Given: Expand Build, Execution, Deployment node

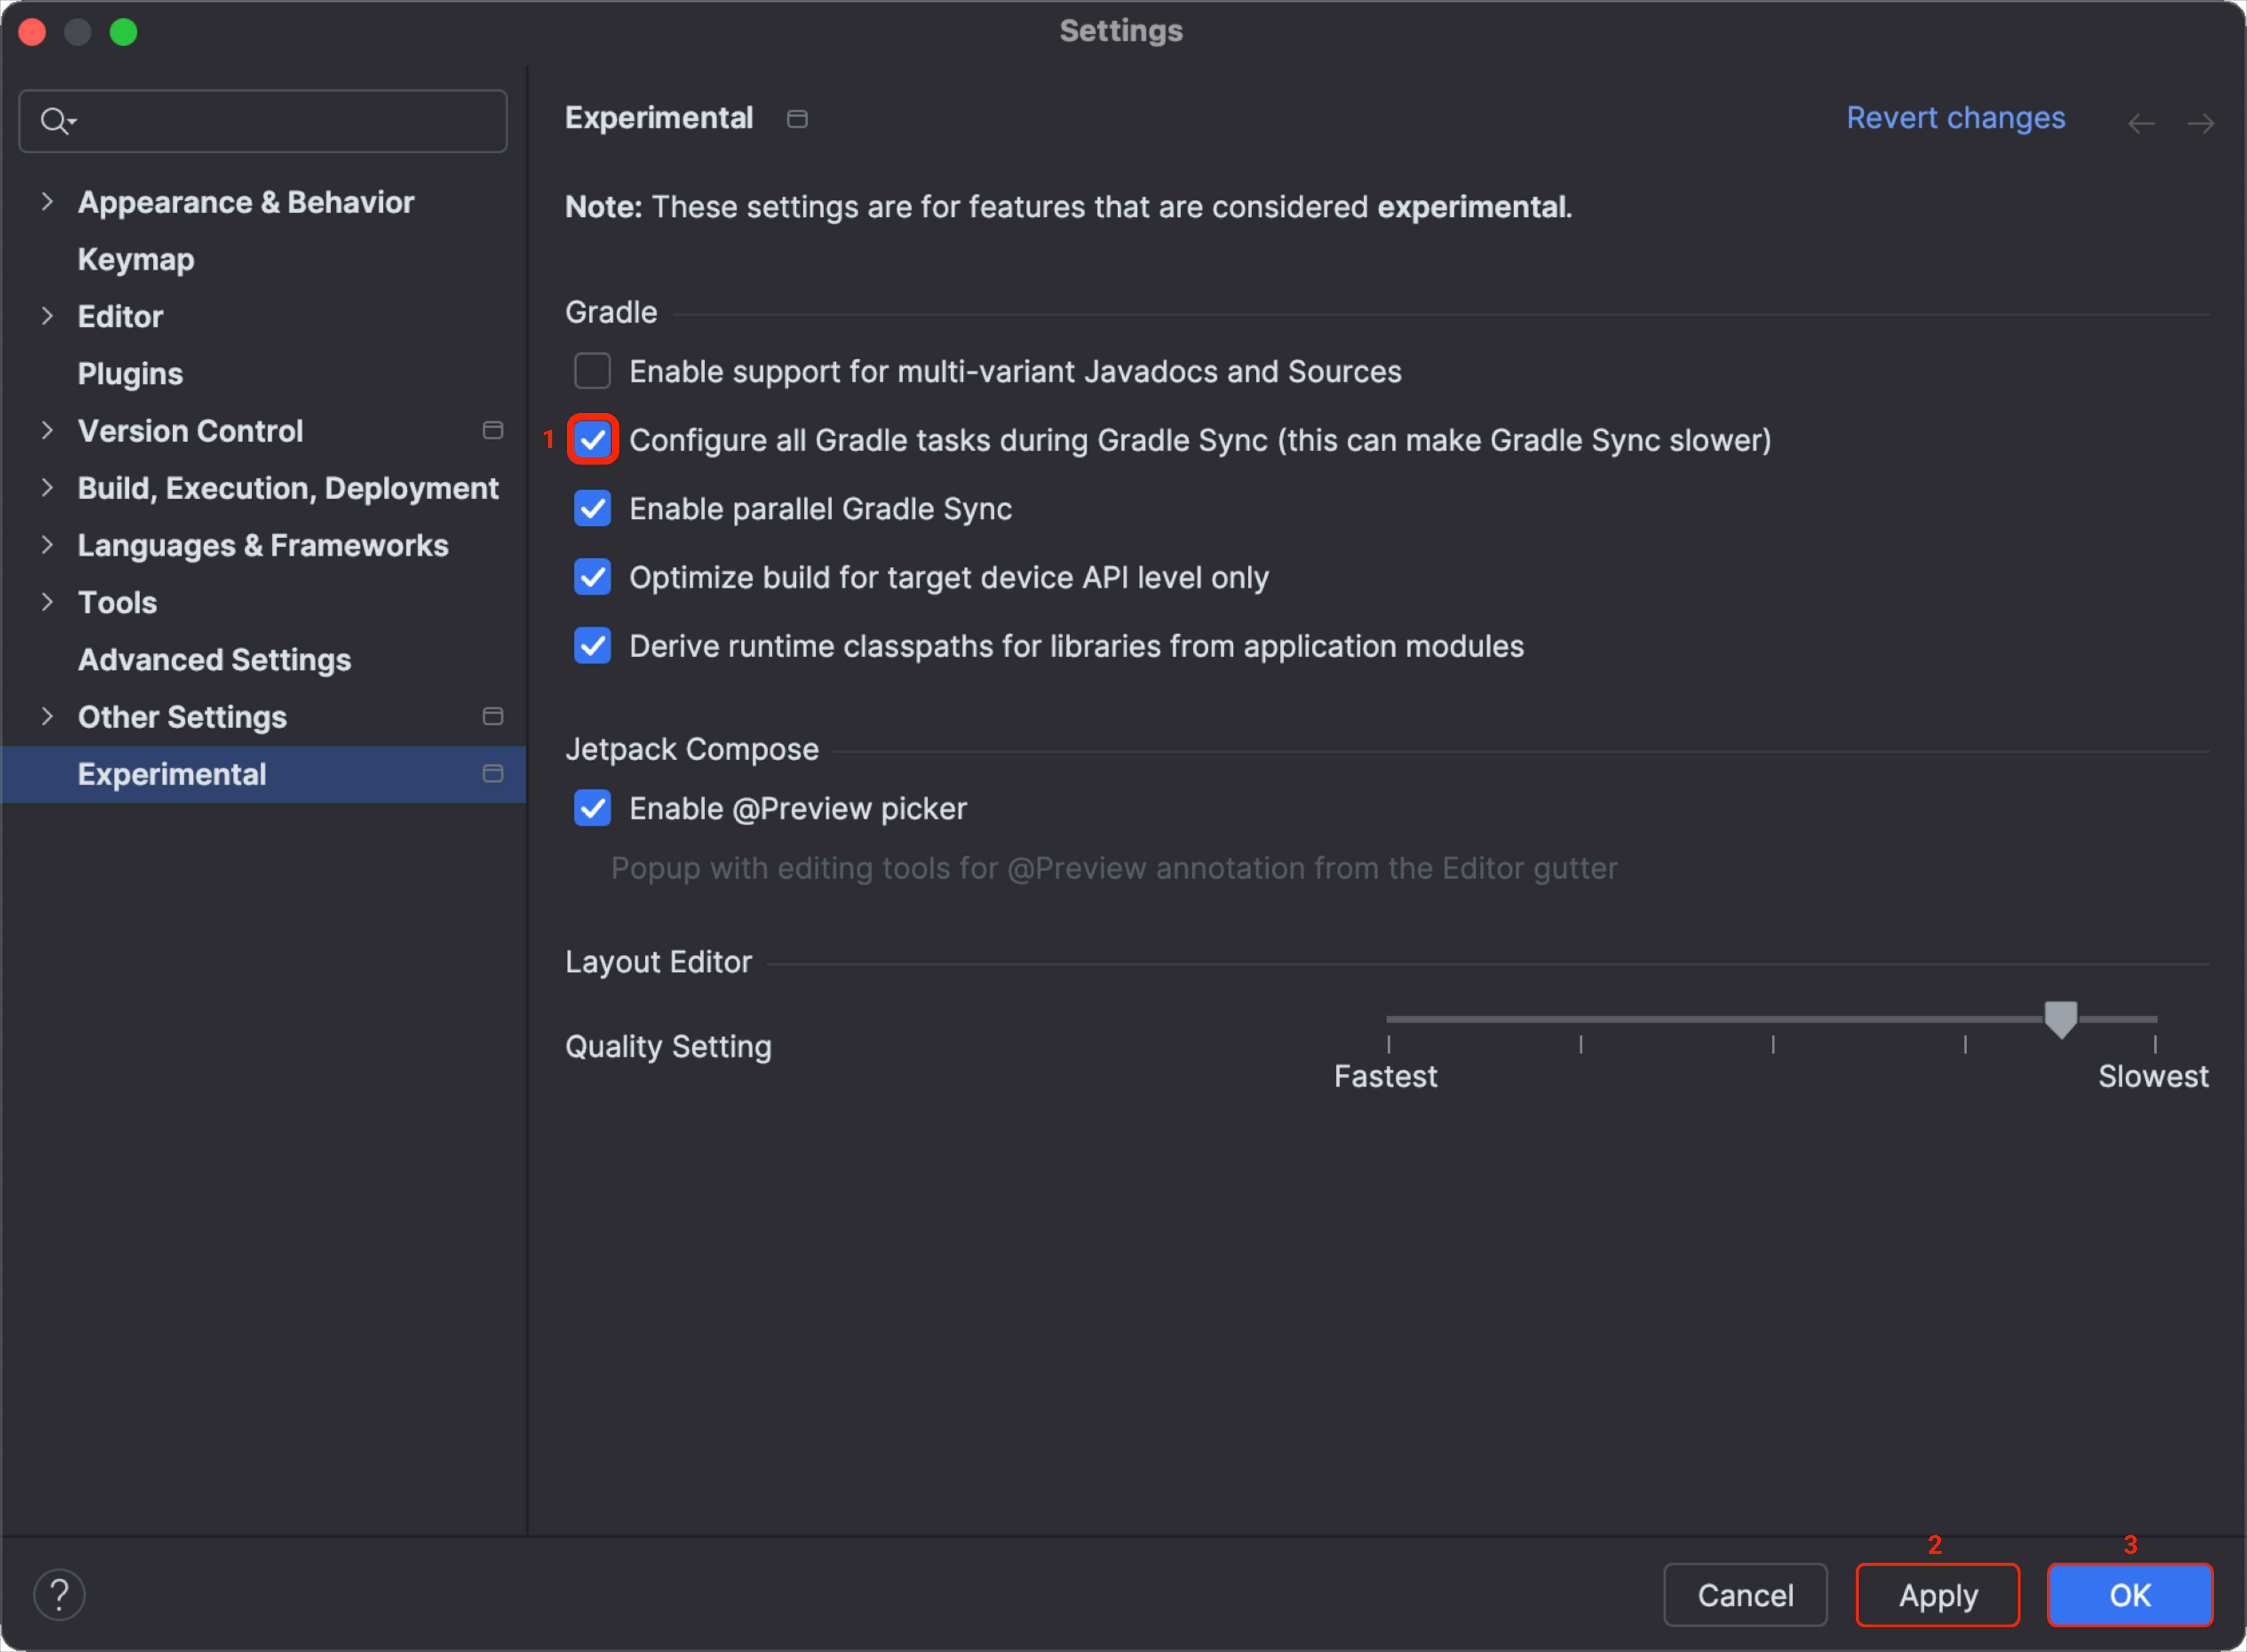Looking at the screenshot, I should coord(47,488).
